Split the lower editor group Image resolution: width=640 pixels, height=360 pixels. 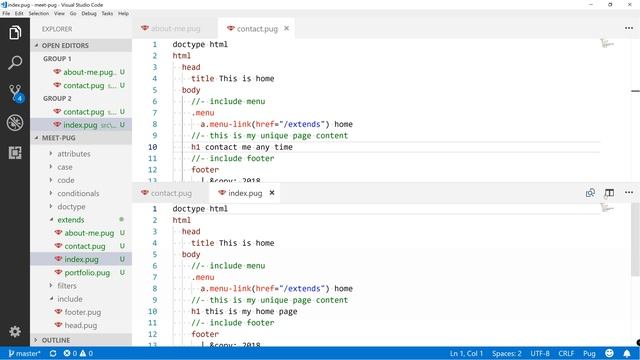[x=609, y=193]
